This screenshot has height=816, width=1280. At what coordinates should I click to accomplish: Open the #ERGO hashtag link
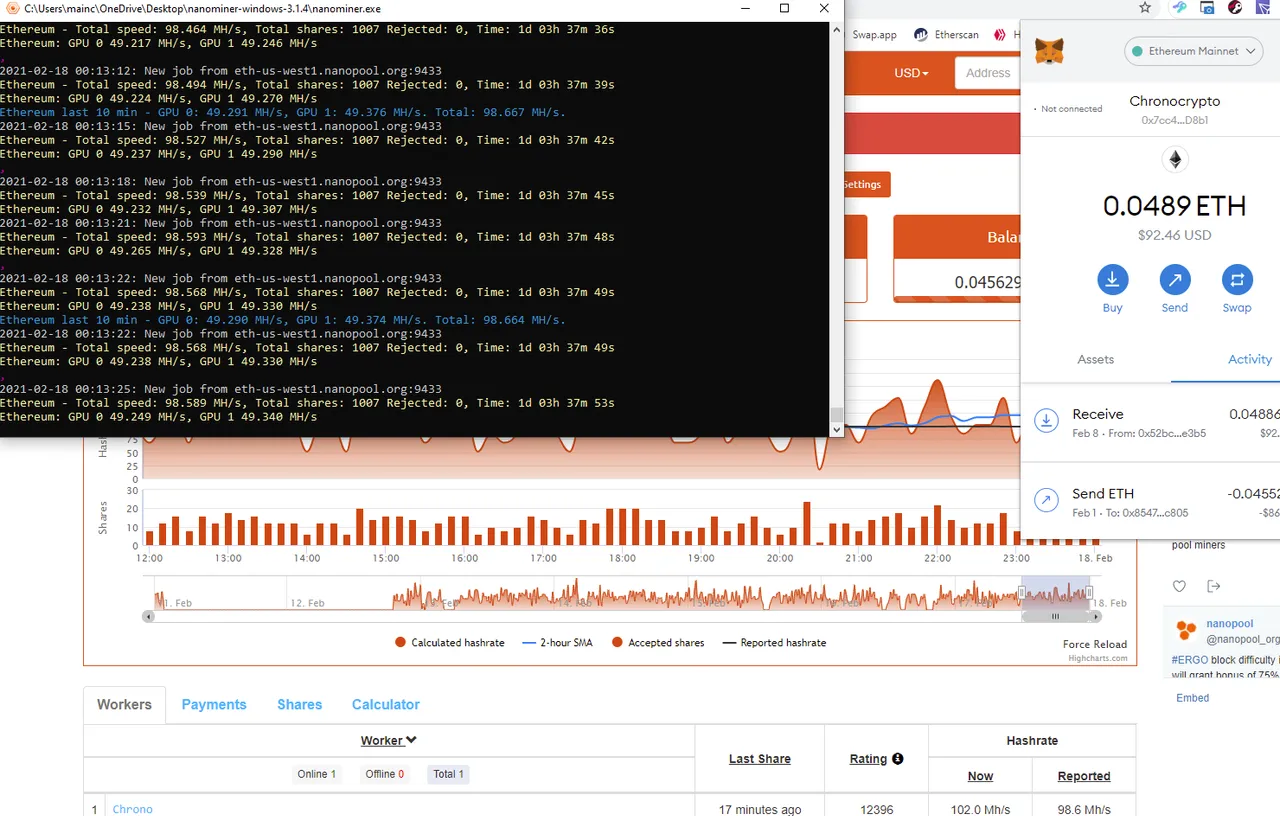(x=1189, y=660)
